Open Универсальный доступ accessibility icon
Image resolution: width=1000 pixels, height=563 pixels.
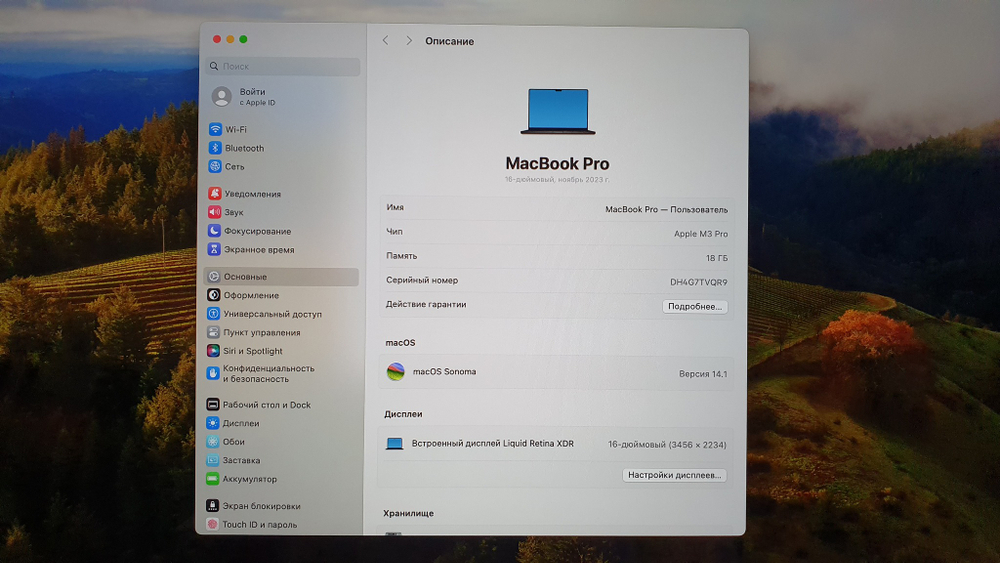(214, 314)
